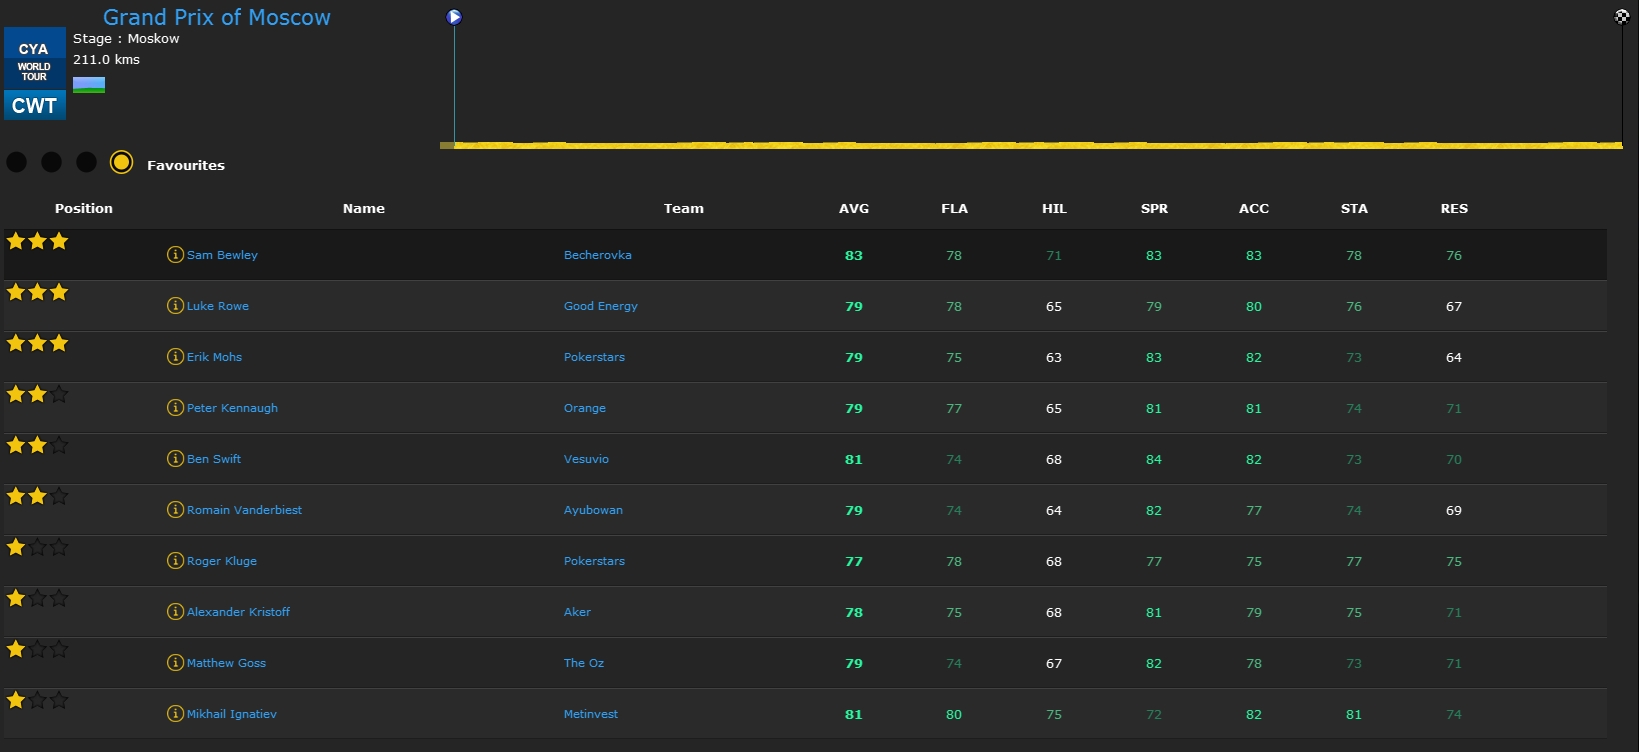Open the info icon beside Ben Swift
The height and width of the screenshot is (752, 1639).
(175, 459)
